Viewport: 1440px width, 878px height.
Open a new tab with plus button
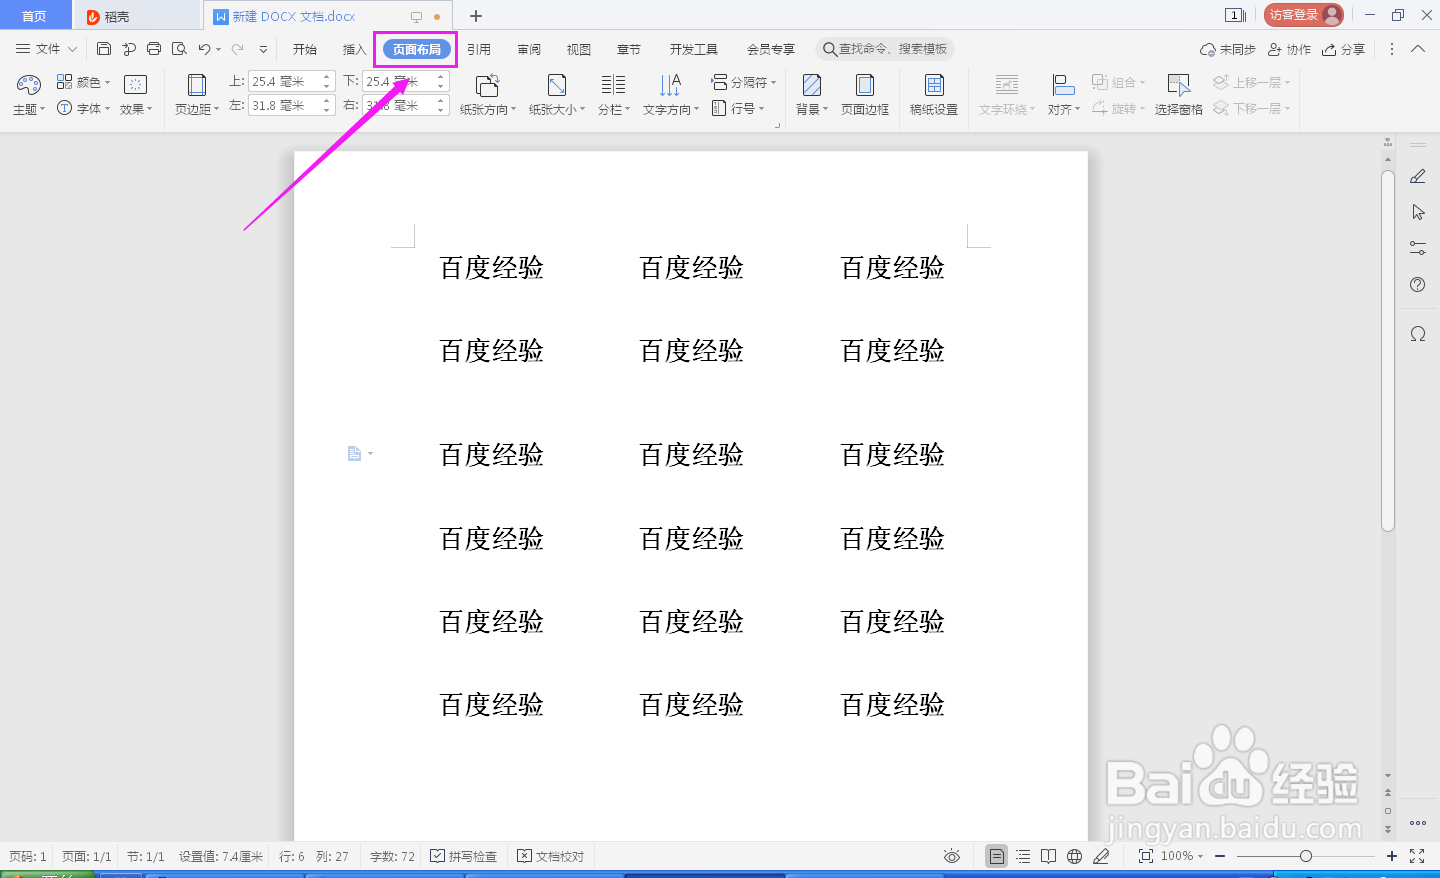(476, 16)
